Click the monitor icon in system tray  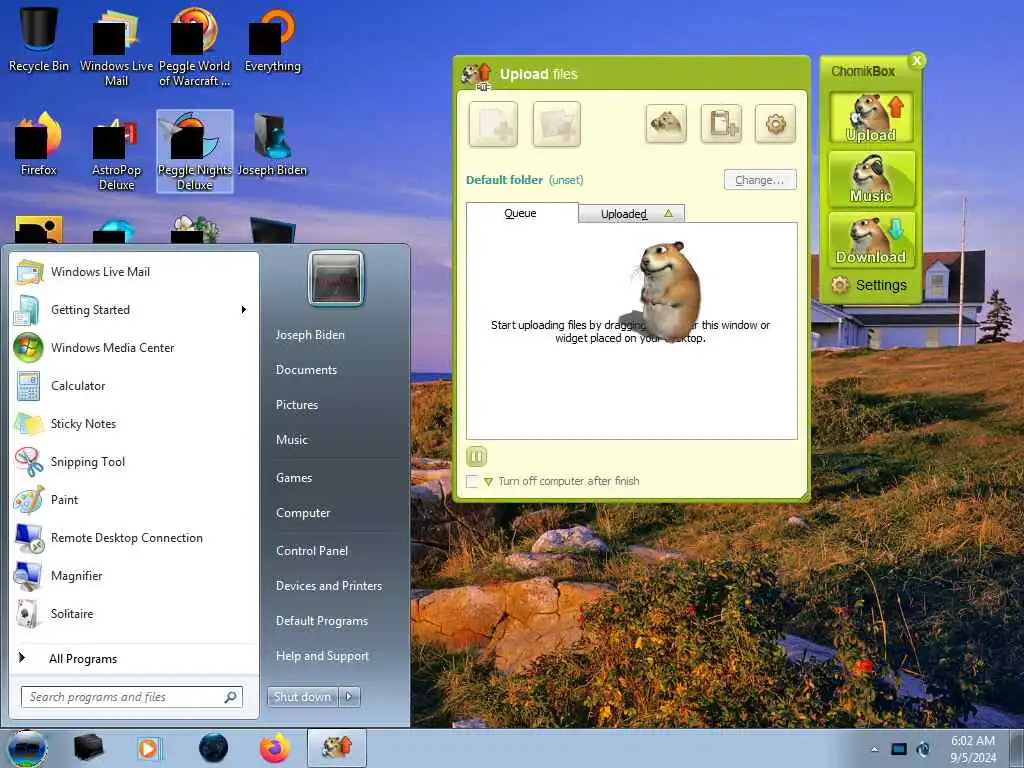click(x=899, y=749)
